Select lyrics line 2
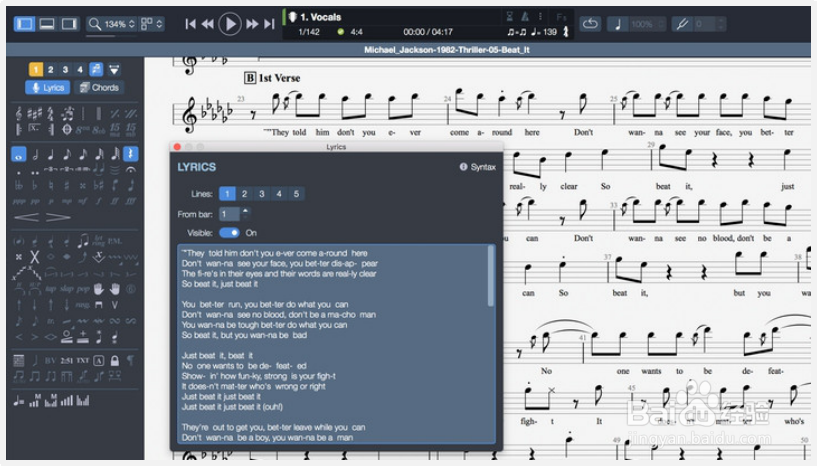Viewport: 817px width, 467px height. [244, 194]
